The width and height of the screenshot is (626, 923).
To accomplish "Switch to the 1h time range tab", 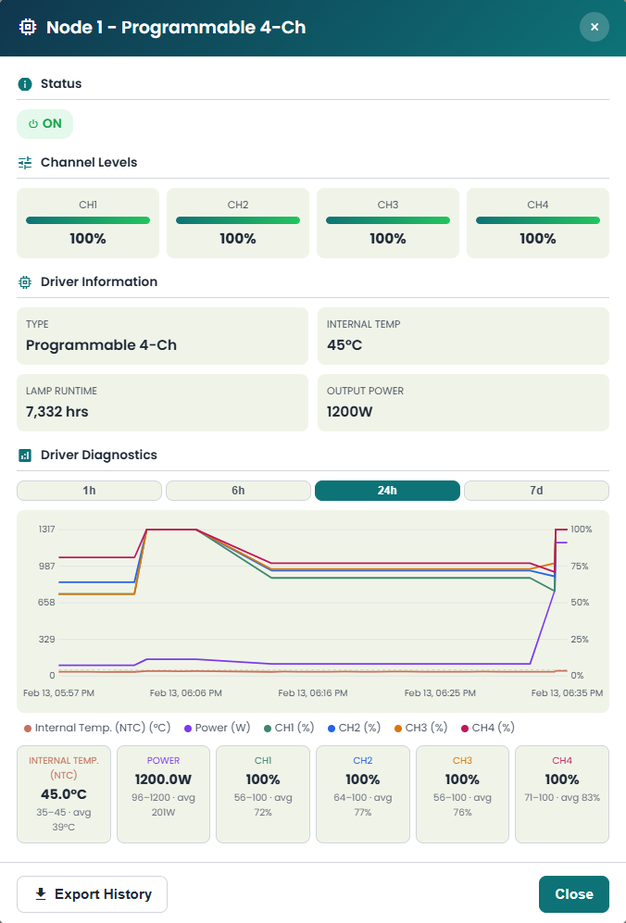I will 89,491.
